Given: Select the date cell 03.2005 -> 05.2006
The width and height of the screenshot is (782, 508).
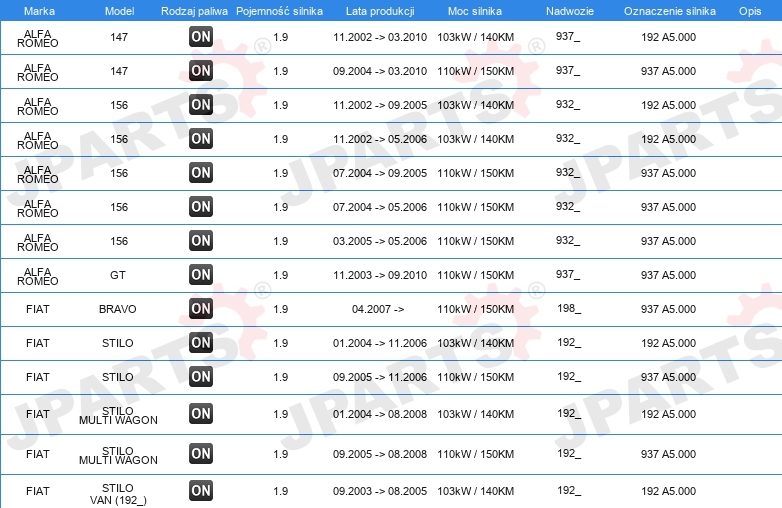Looking at the screenshot, I should (x=380, y=241).
